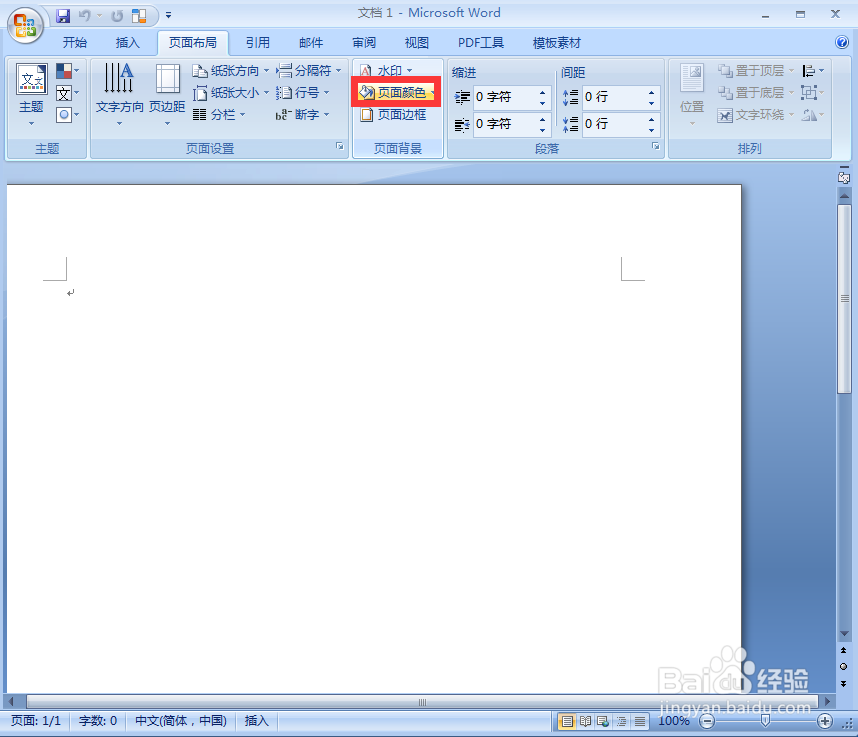Open Themes (主题) gallery button
Image resolution: width=858 pixels, height=737 pixels.
[x=31, y=94]
